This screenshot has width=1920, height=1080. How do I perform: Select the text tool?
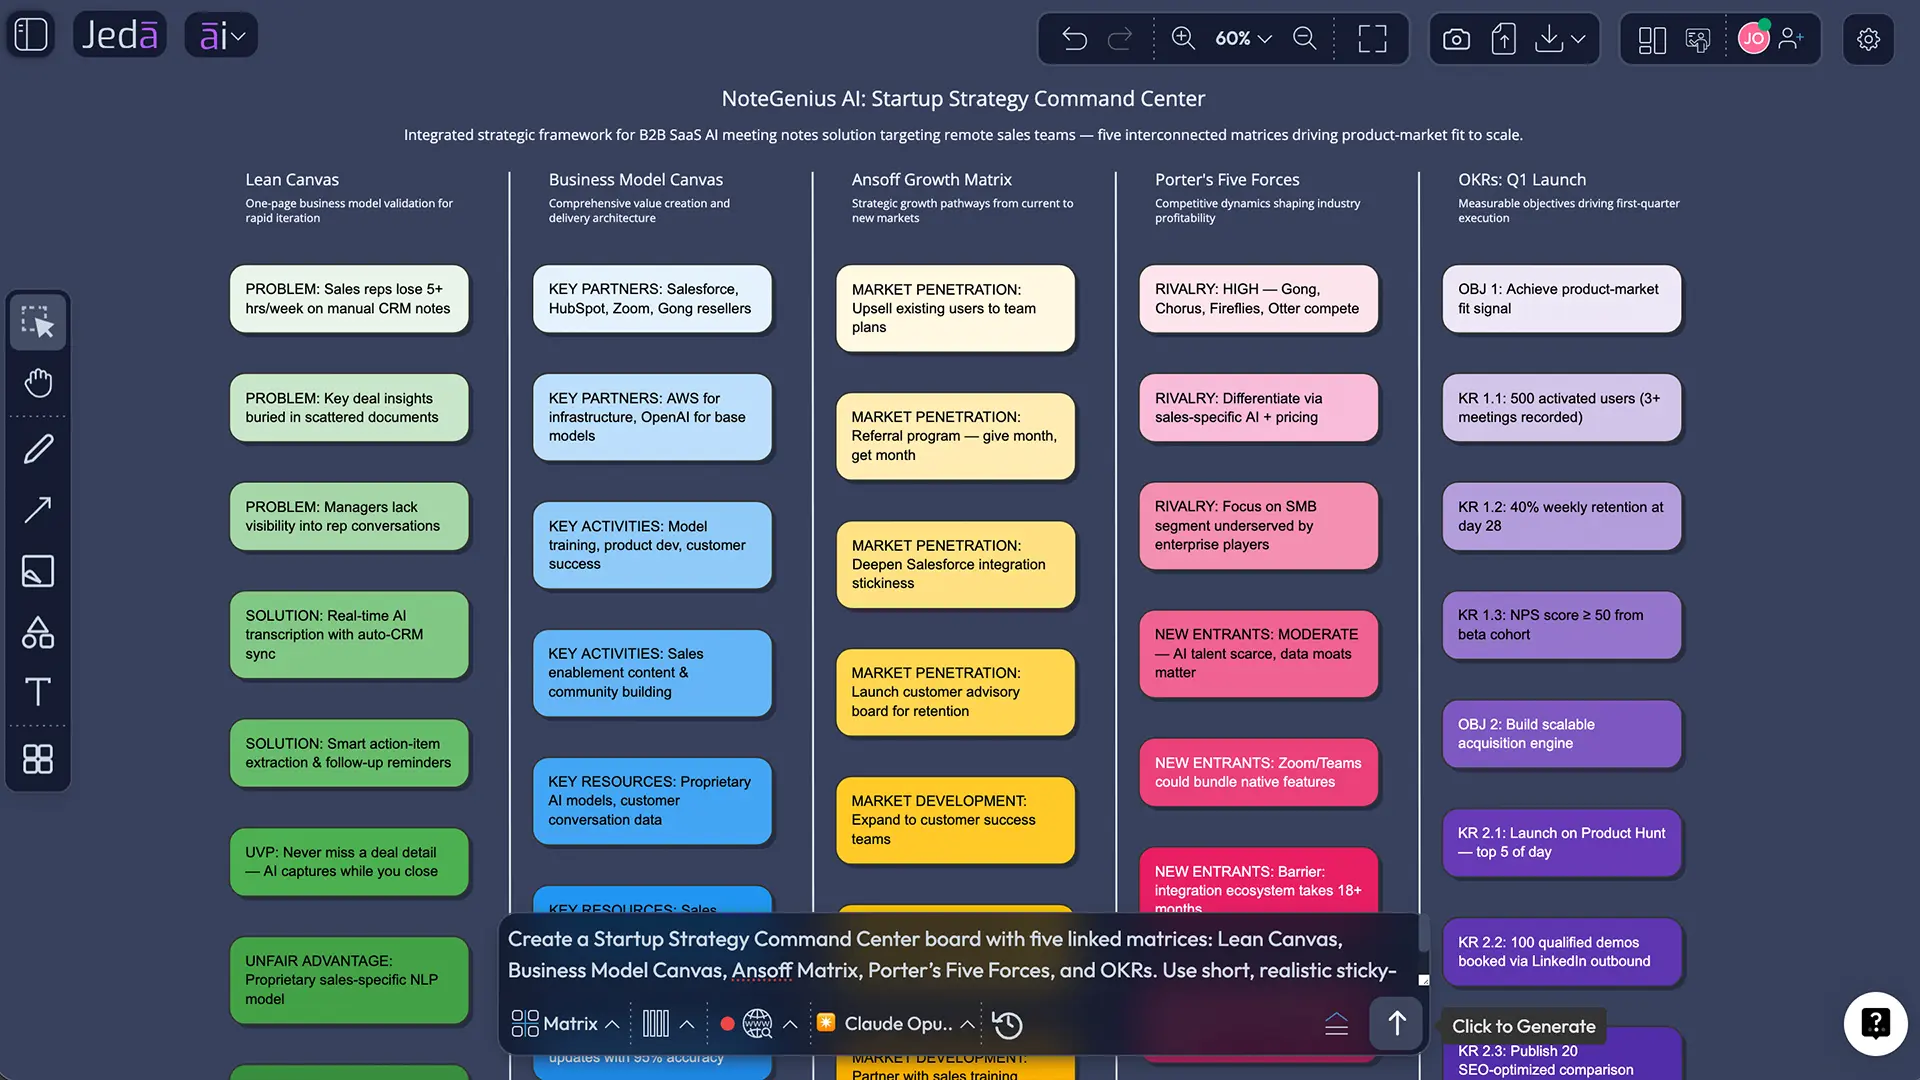(x=38, y=692)
